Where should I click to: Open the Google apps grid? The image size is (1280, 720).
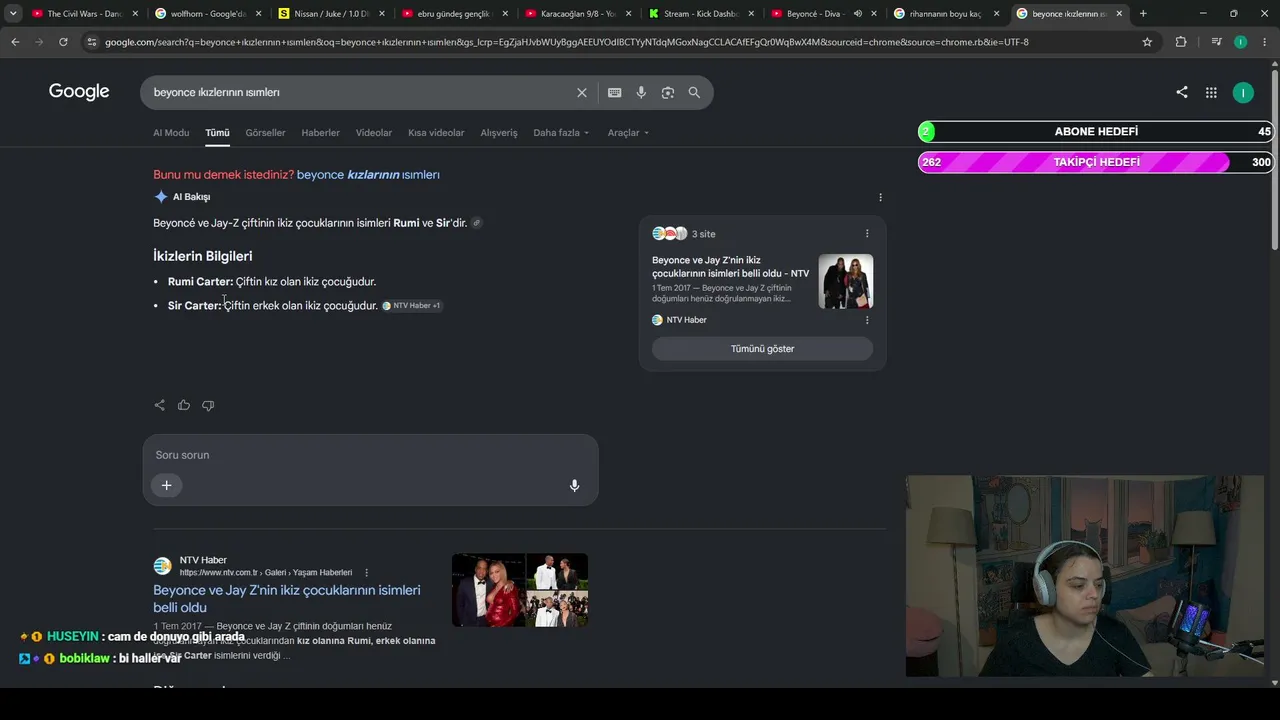pyautogui.click(x=1211, y=92)
